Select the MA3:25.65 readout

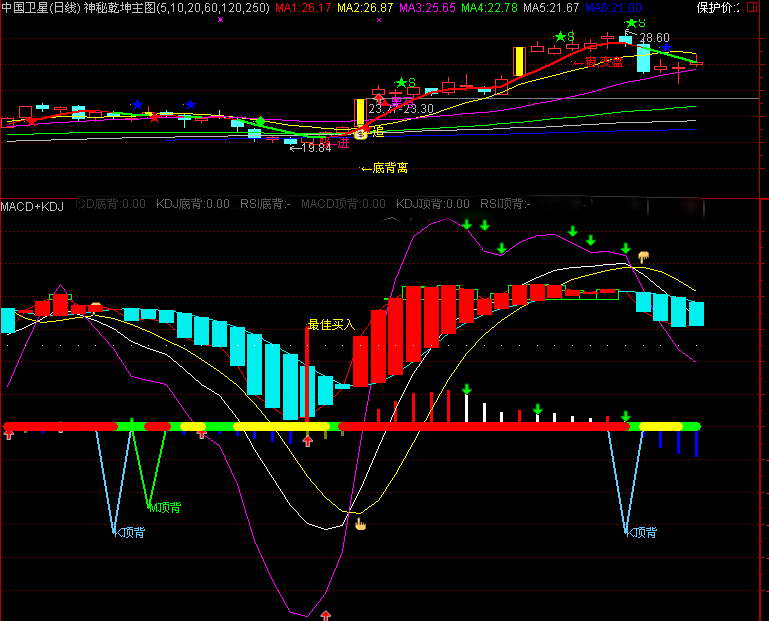click(427, 8)
